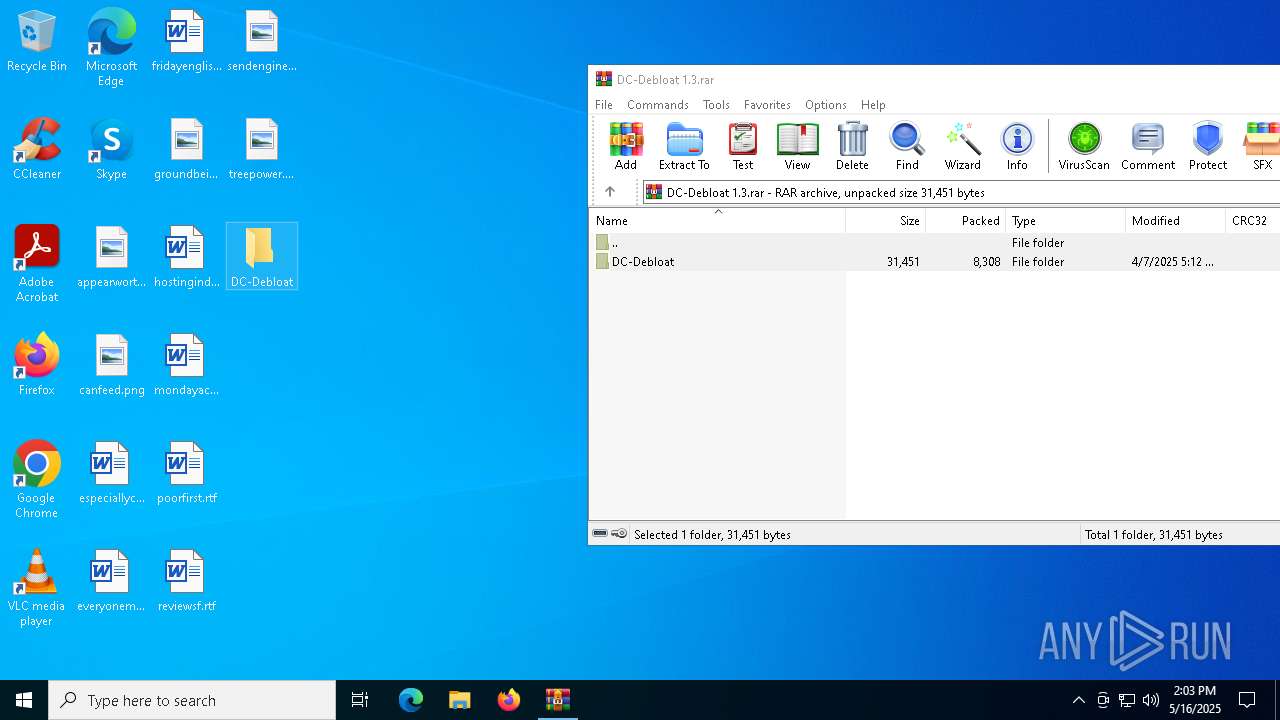
Task: Open Microsoft Edge from the taskbar
Action: click(x=411, y=700)
